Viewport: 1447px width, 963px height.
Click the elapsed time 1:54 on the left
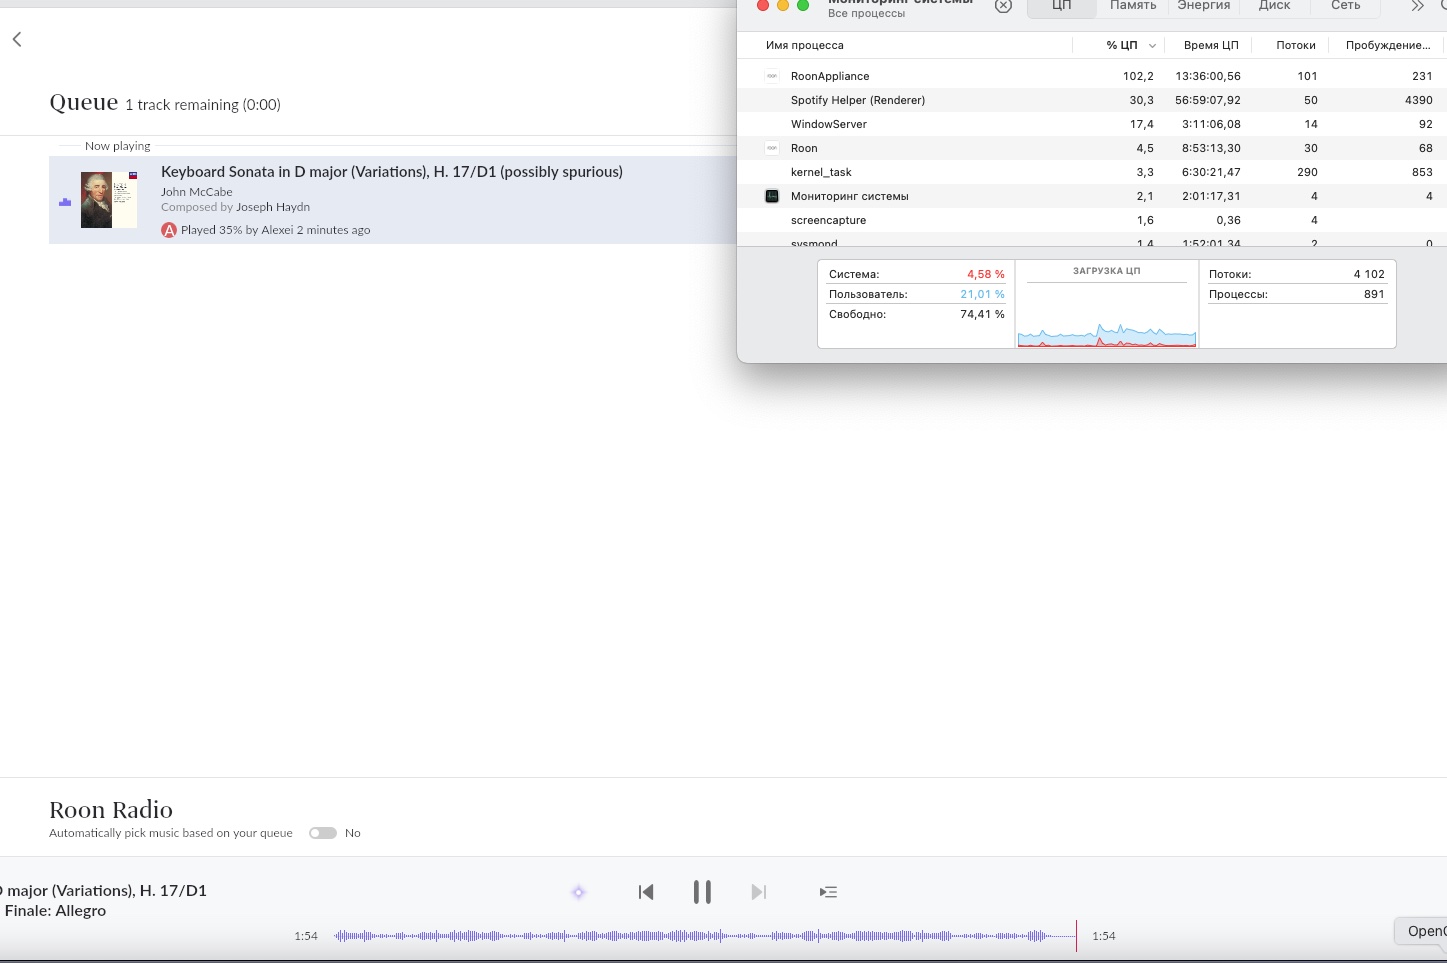[306, 936]
